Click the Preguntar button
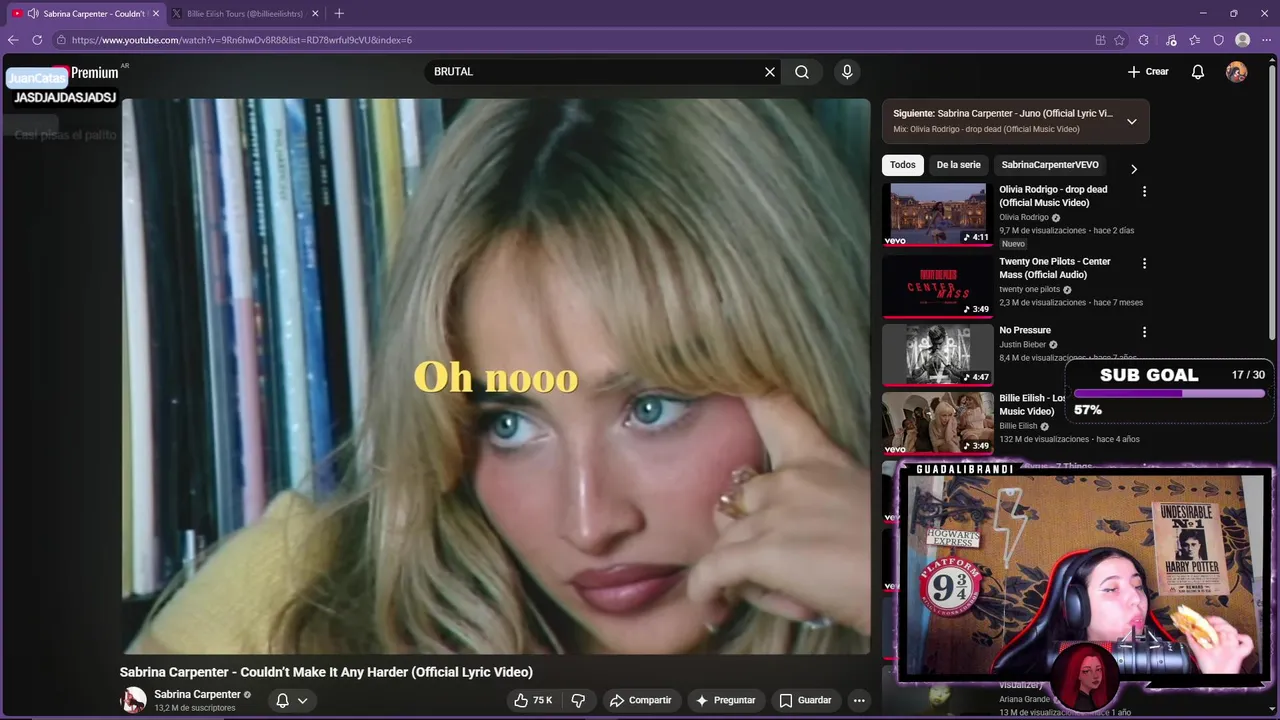 tap(725, 700)
